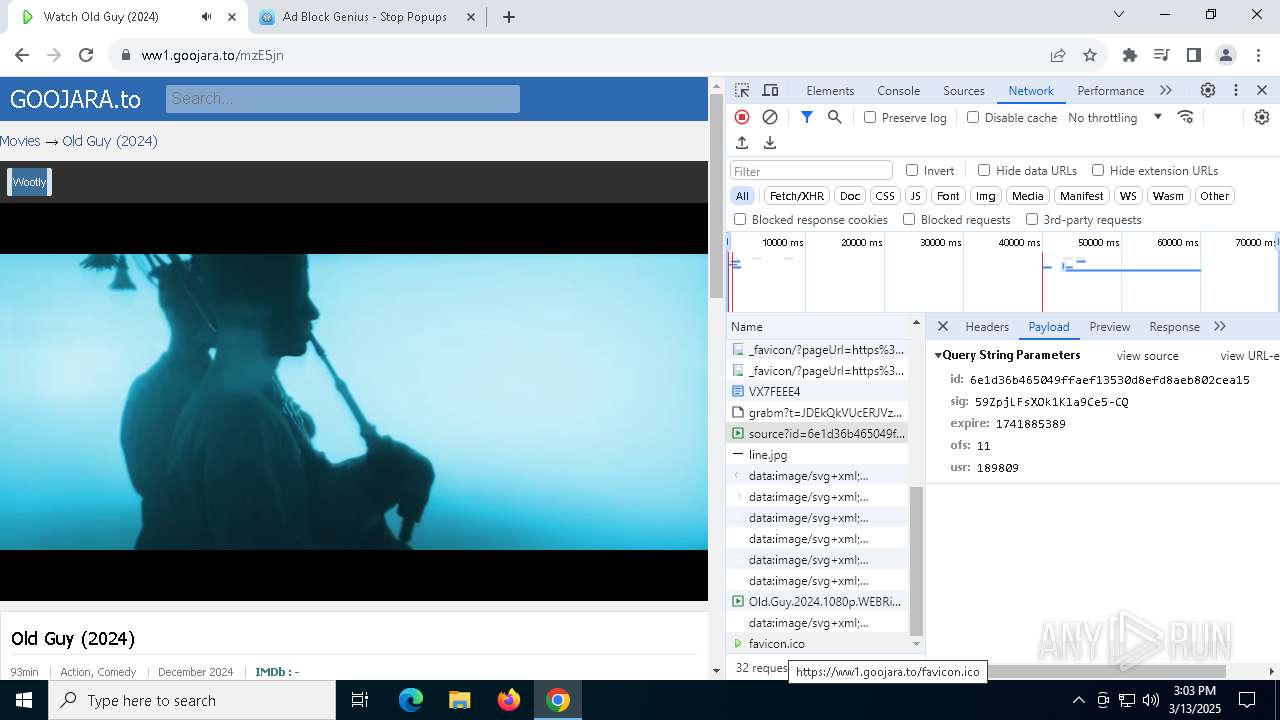Open network search magnifier icon
The height and width of the screenshot is (720, 1280).
pyautogui.click(x=835, y=117)
